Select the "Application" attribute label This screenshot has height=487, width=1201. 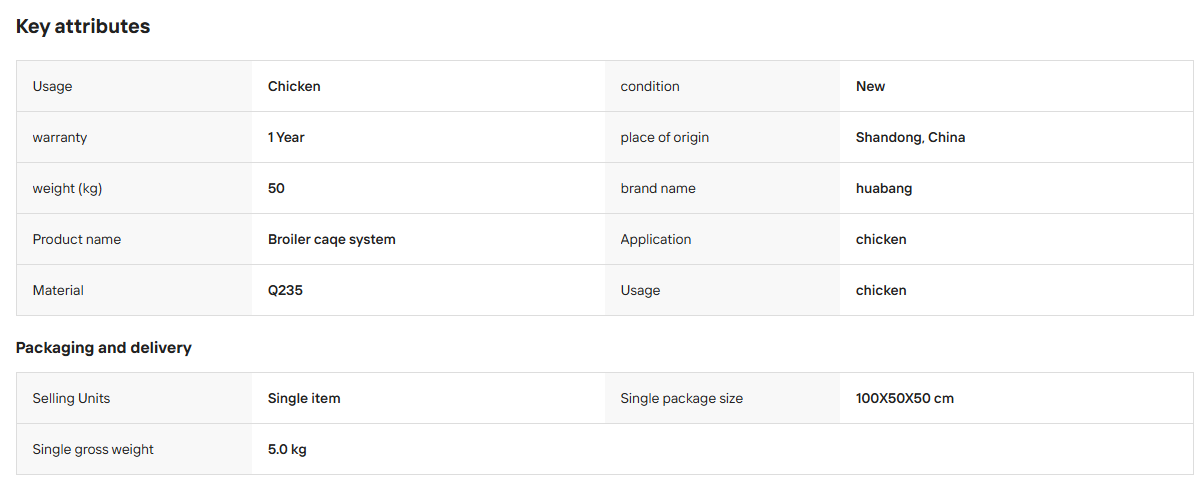pyautogui.click(x=656, y=239)
